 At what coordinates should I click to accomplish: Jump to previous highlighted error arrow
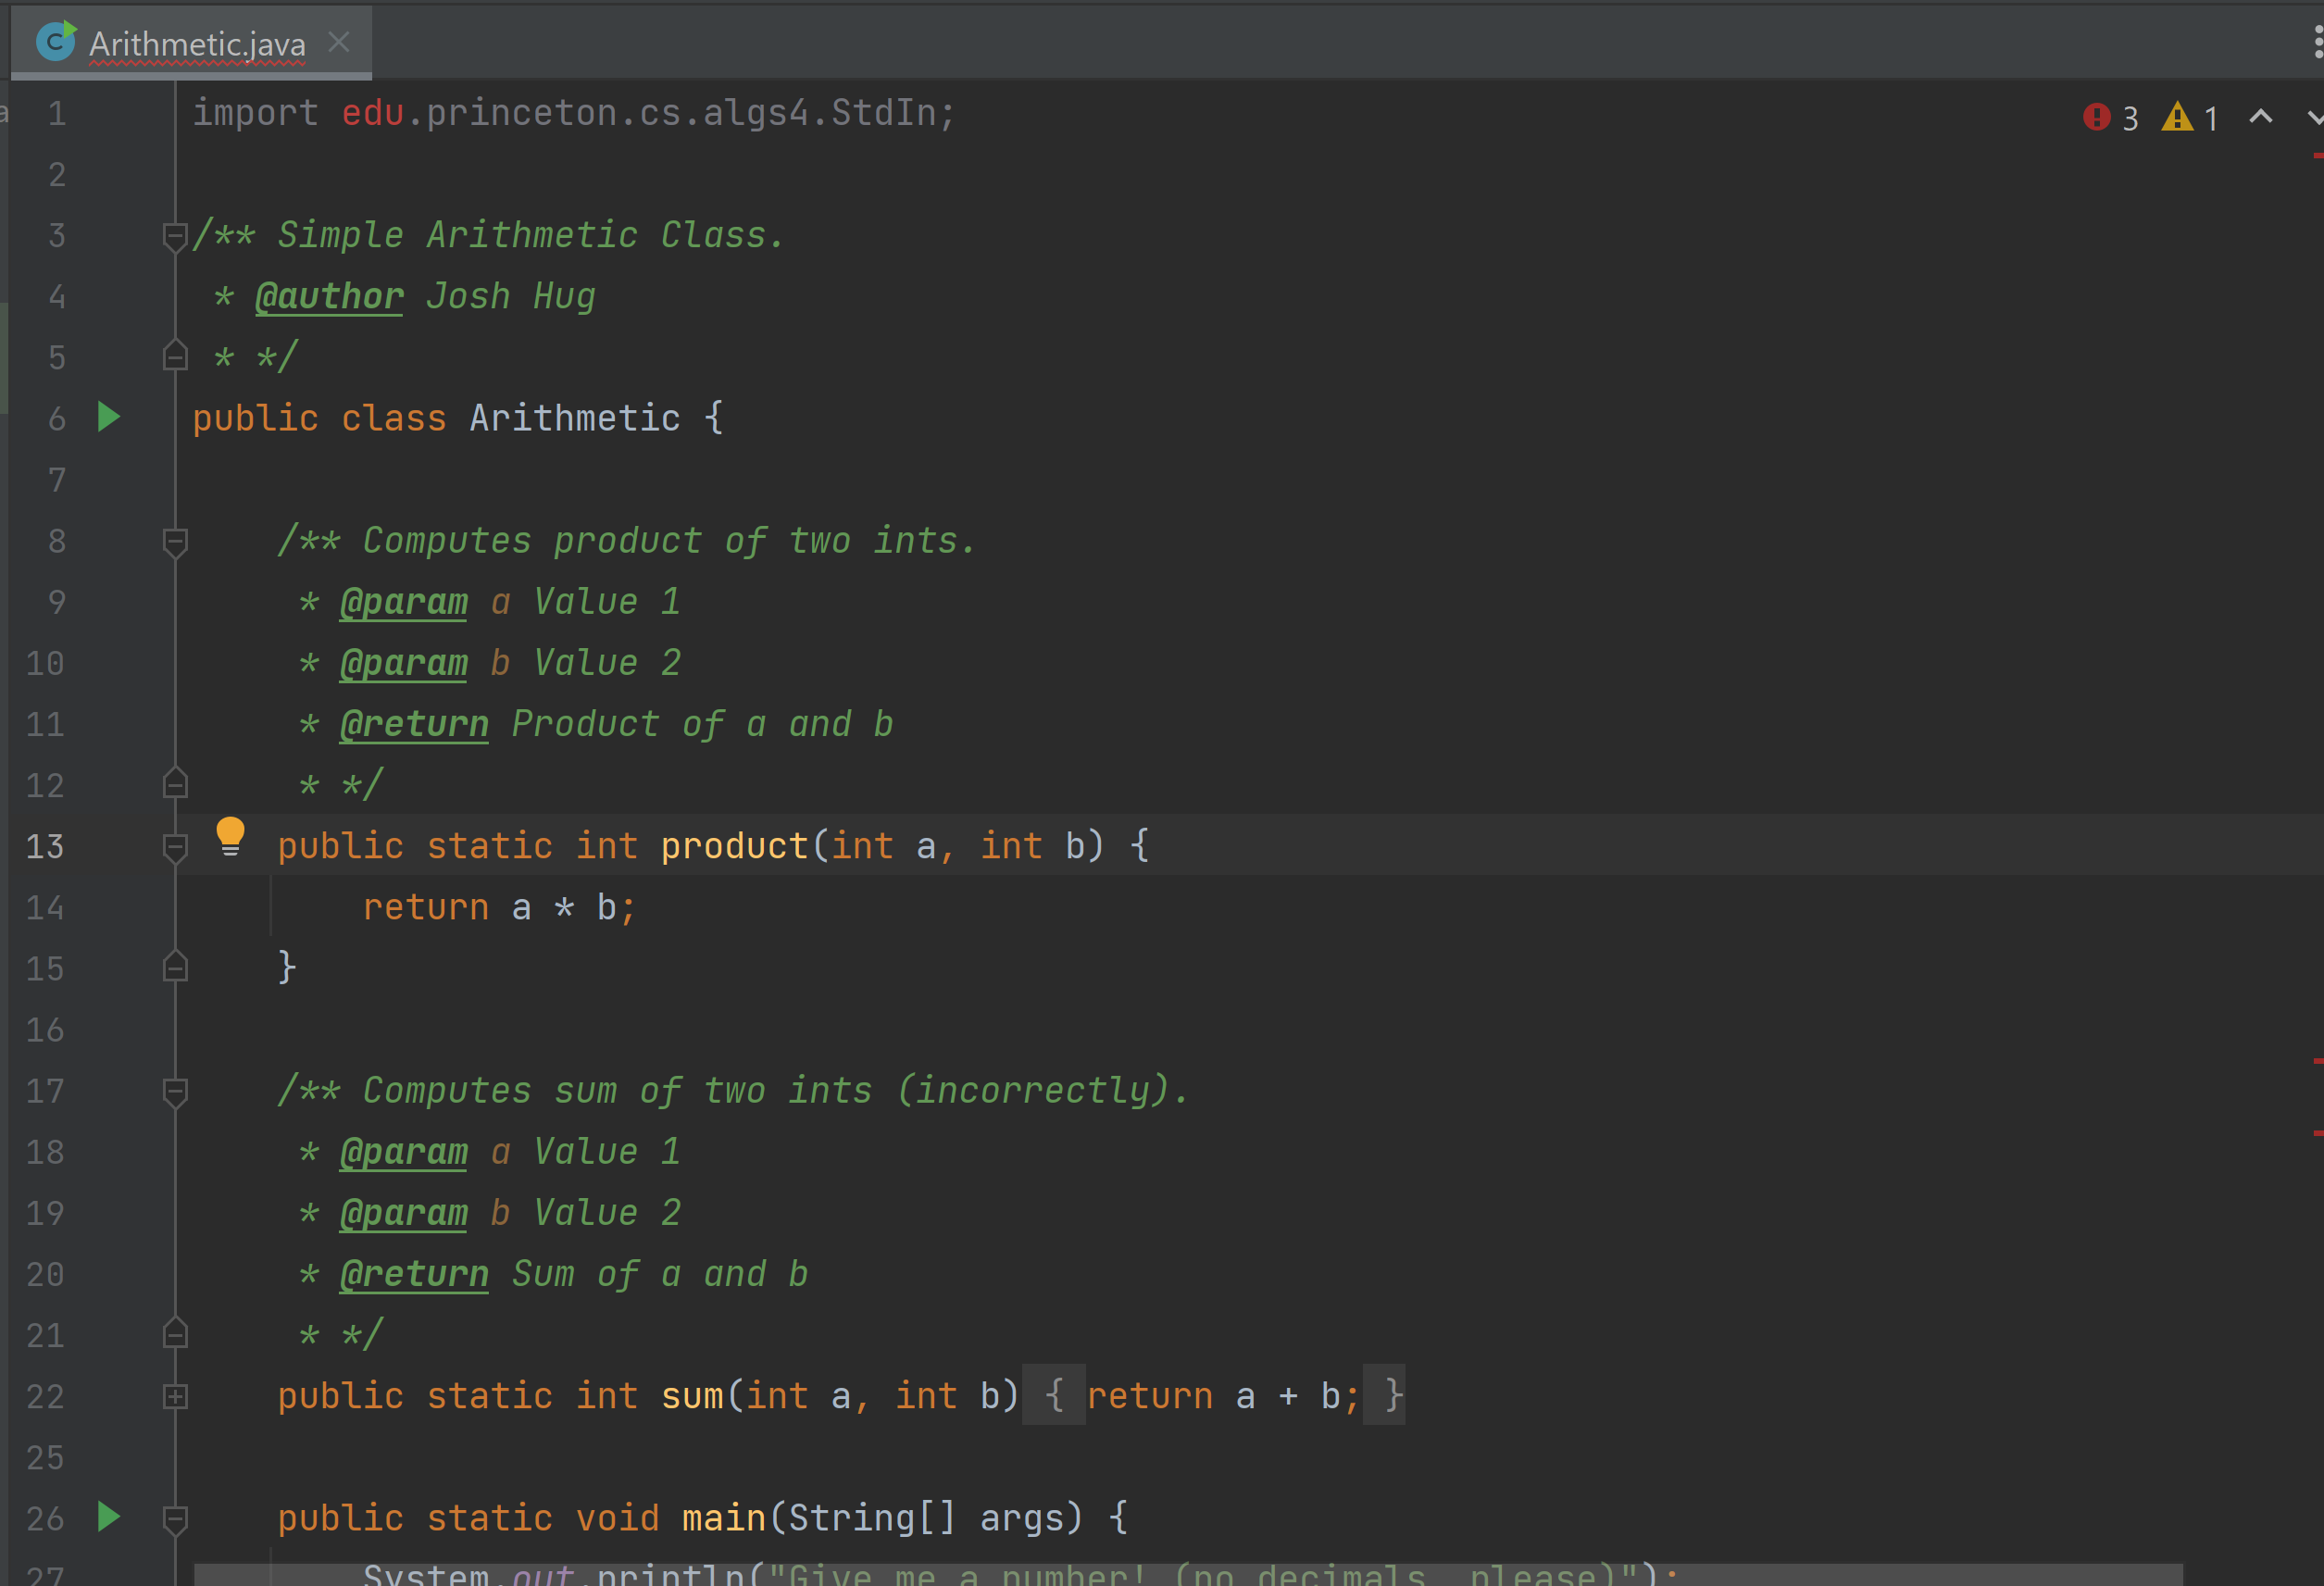tap(2261, 117)
